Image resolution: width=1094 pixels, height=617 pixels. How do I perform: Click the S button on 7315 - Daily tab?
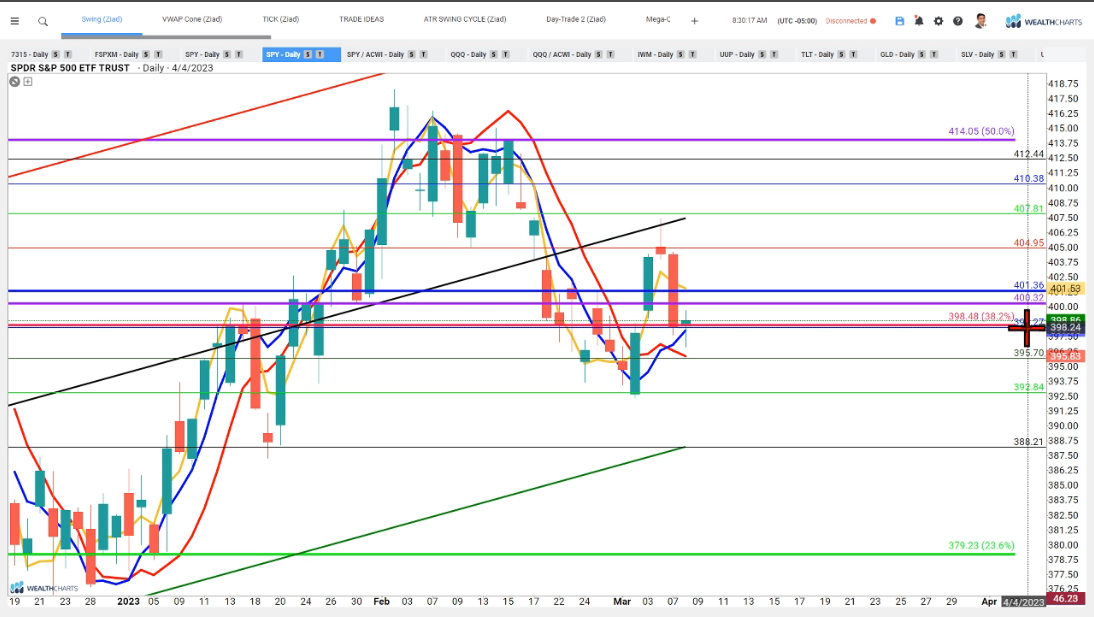click(55, 54)
